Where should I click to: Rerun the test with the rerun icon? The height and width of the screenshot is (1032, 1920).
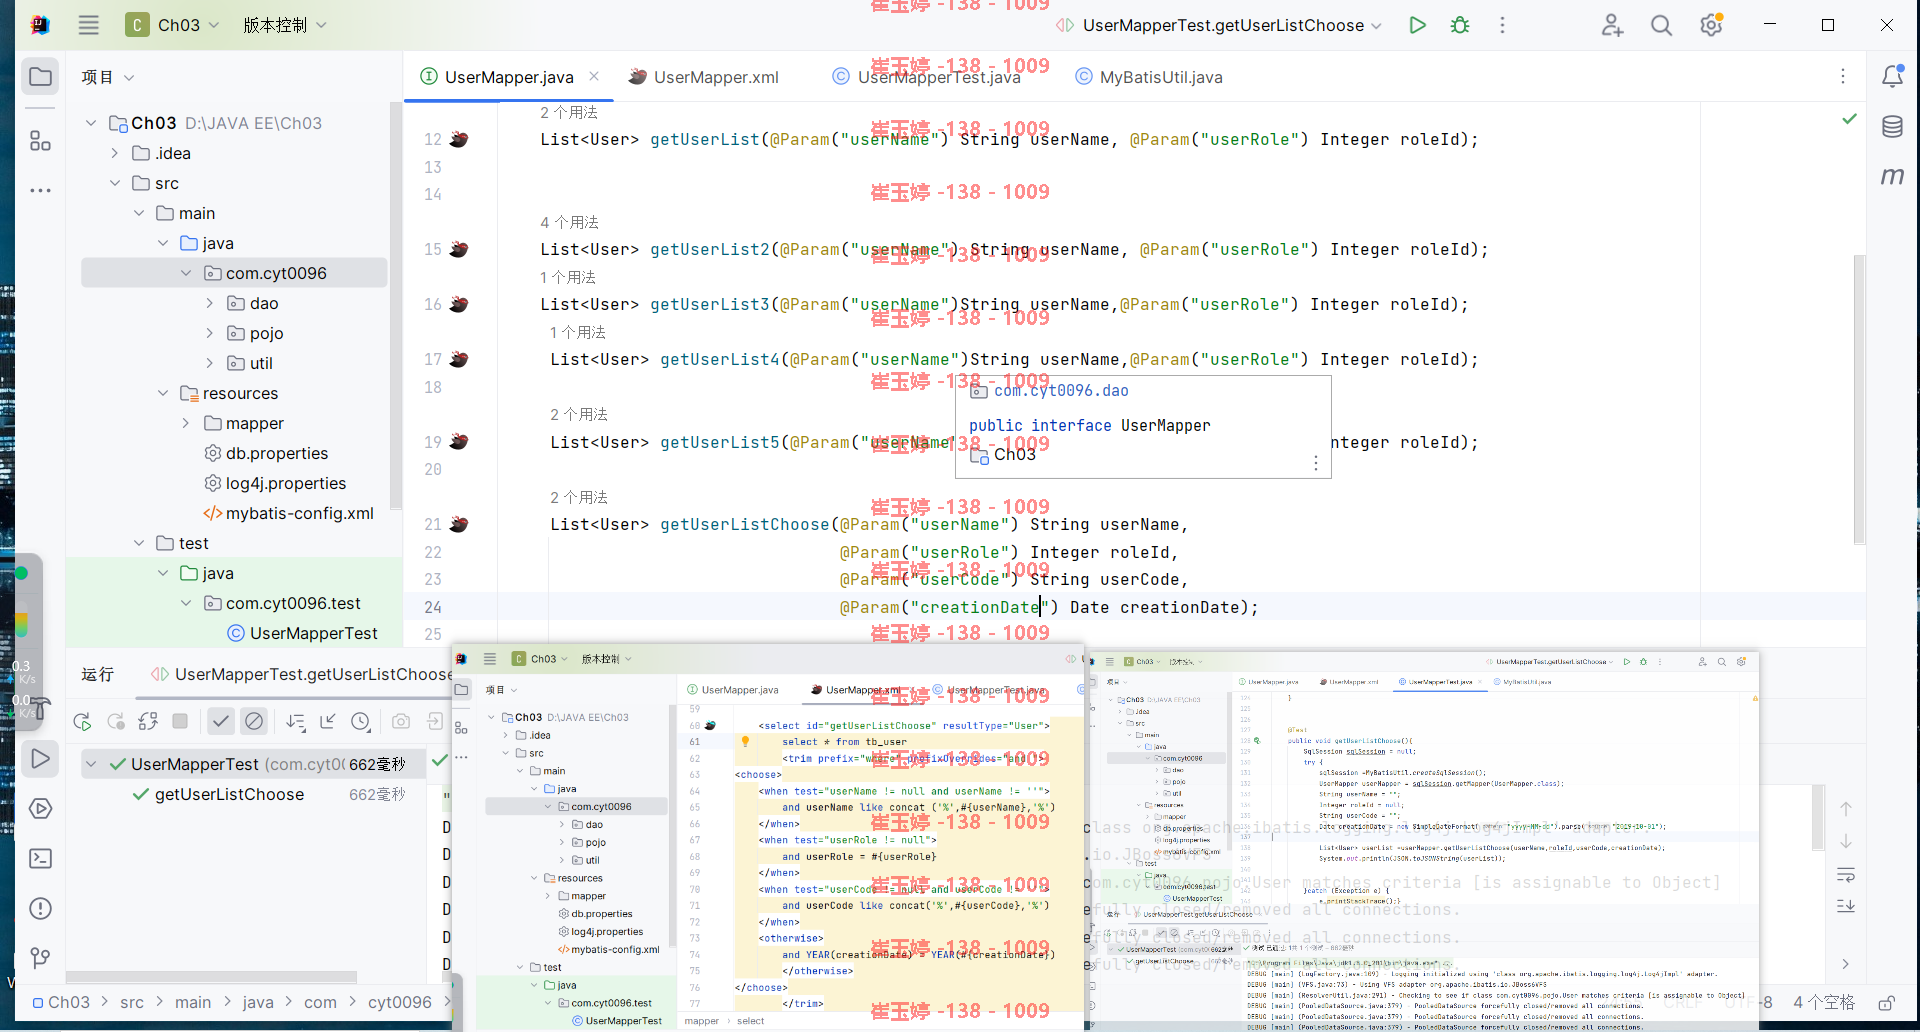82,721
